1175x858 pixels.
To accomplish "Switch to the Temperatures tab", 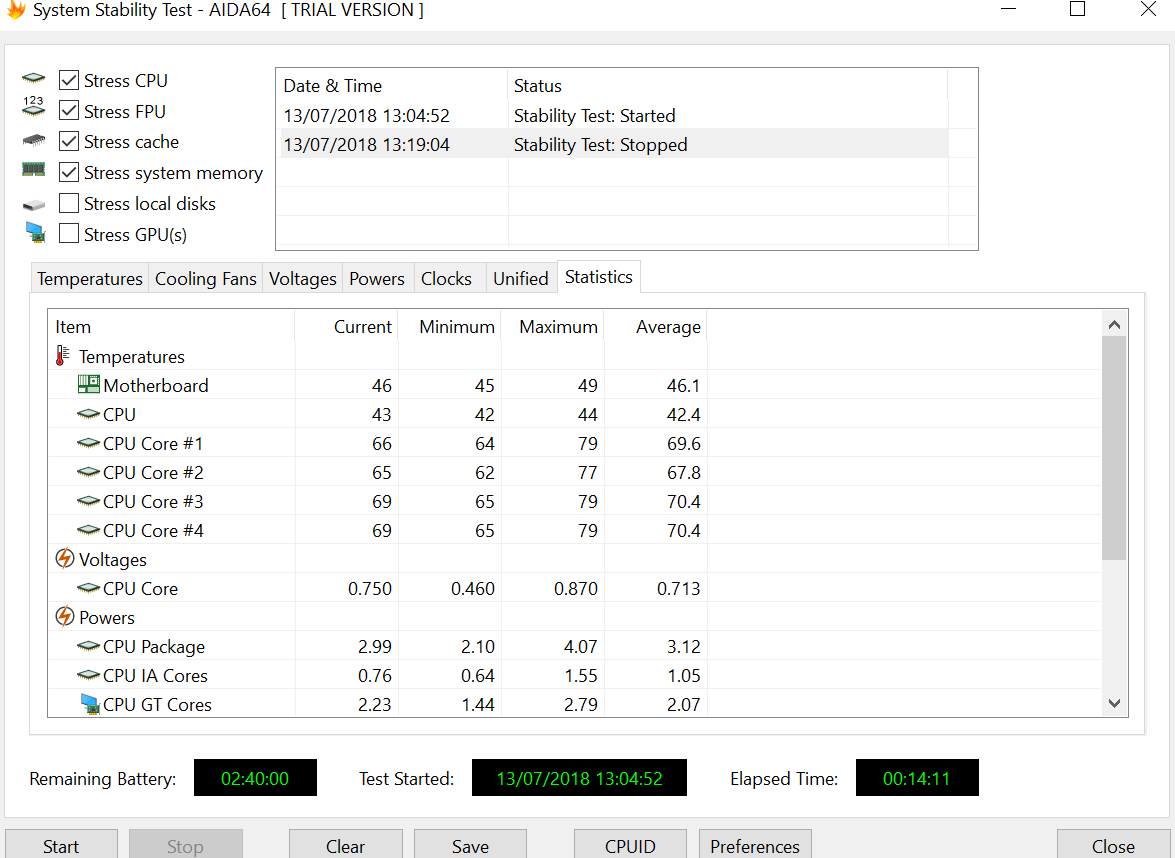I will [x=90, y=279].
